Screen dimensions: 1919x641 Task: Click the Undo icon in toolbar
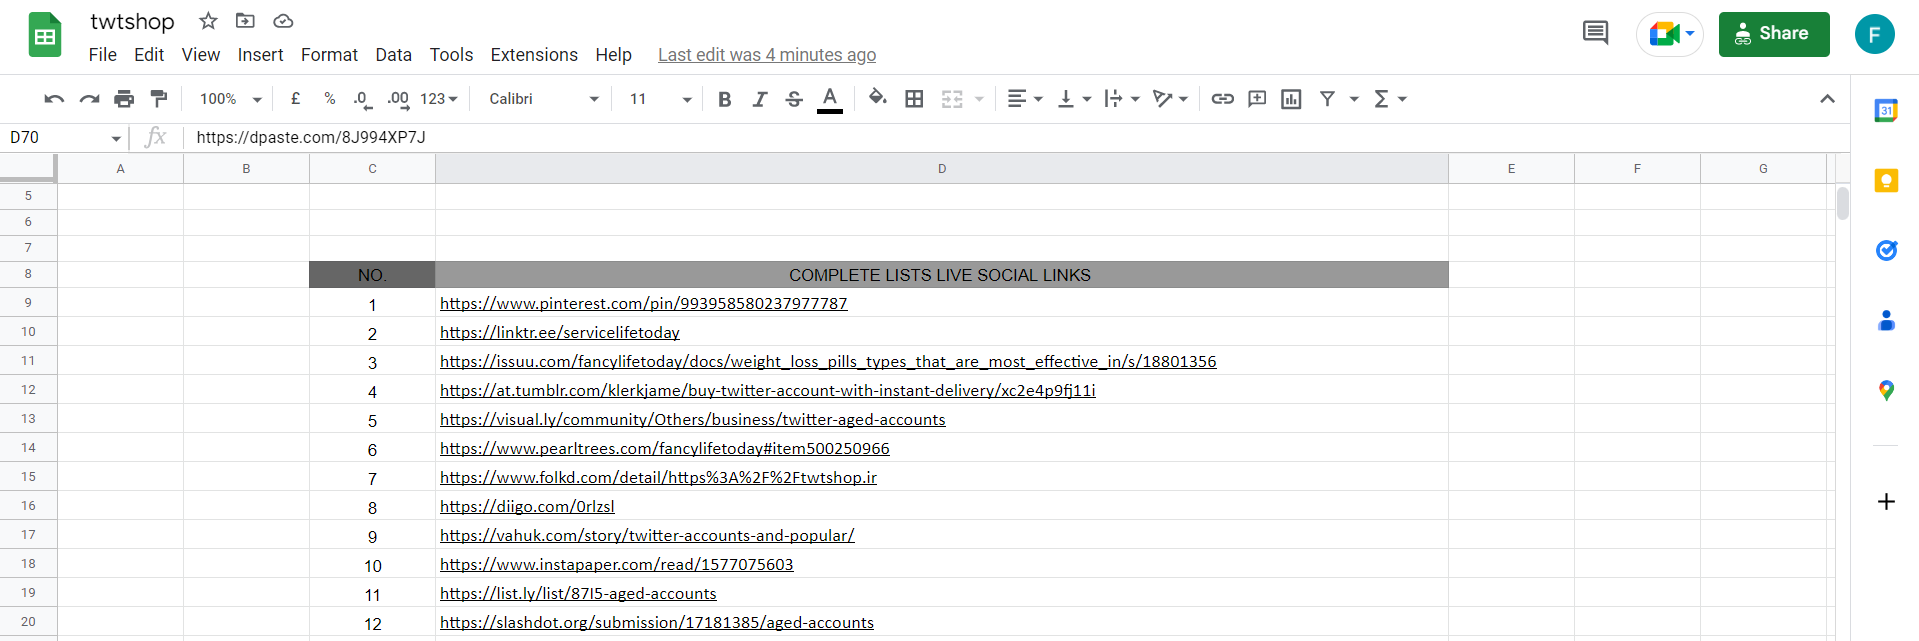coord(54,99)
